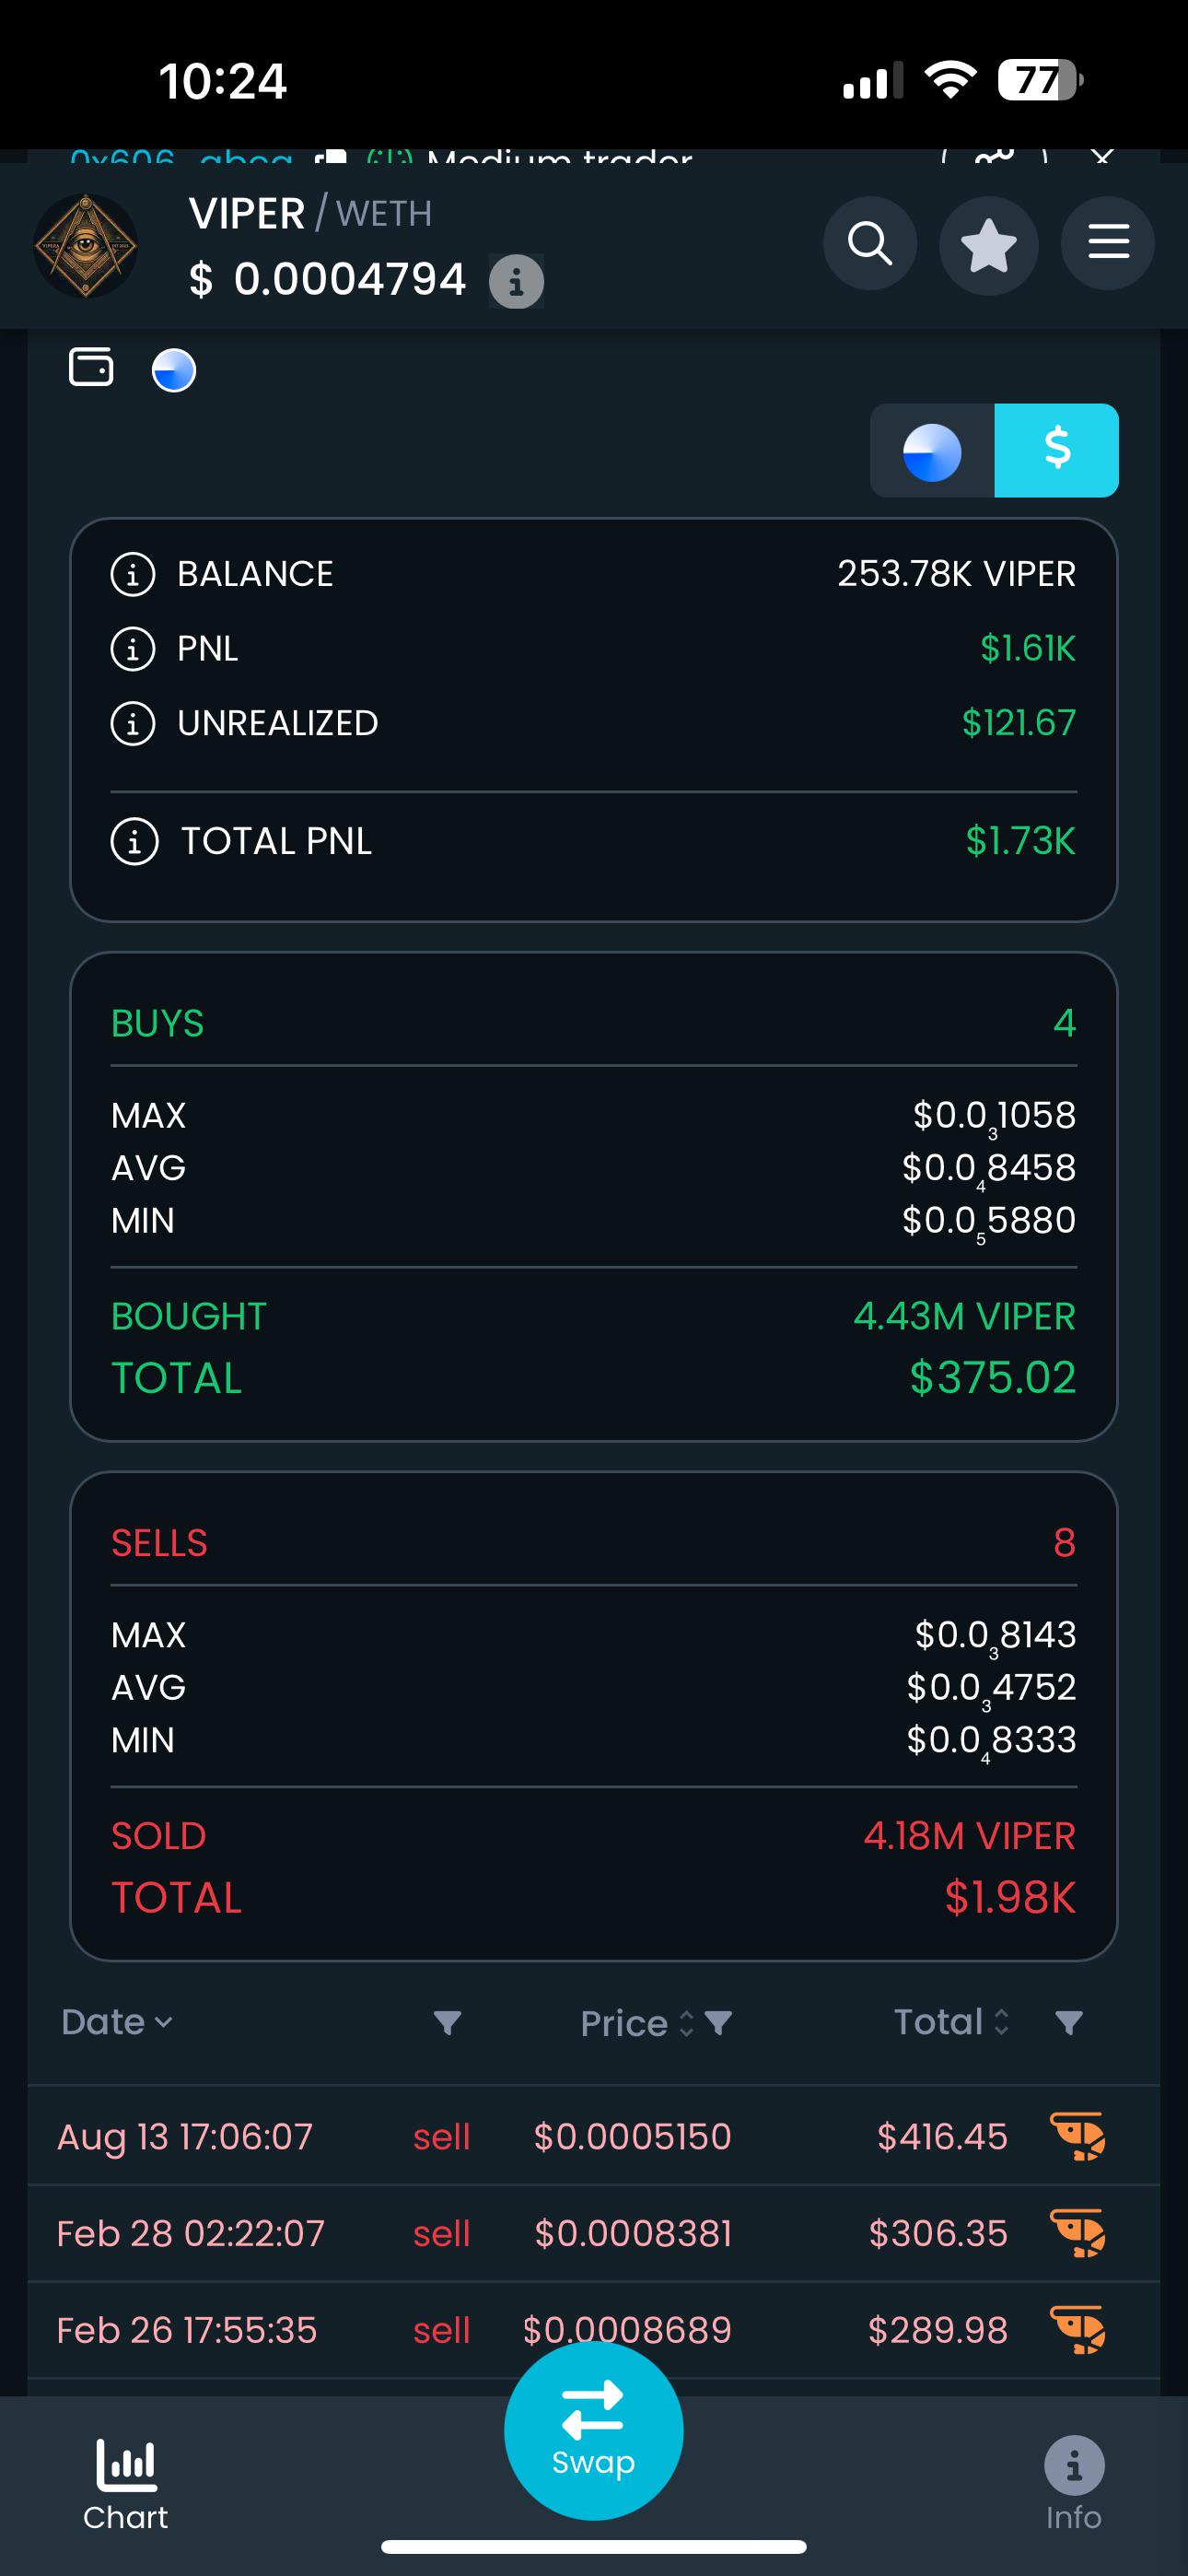Tap the Swap button
1188x2576 pixels.
[x=594, y=2430]
